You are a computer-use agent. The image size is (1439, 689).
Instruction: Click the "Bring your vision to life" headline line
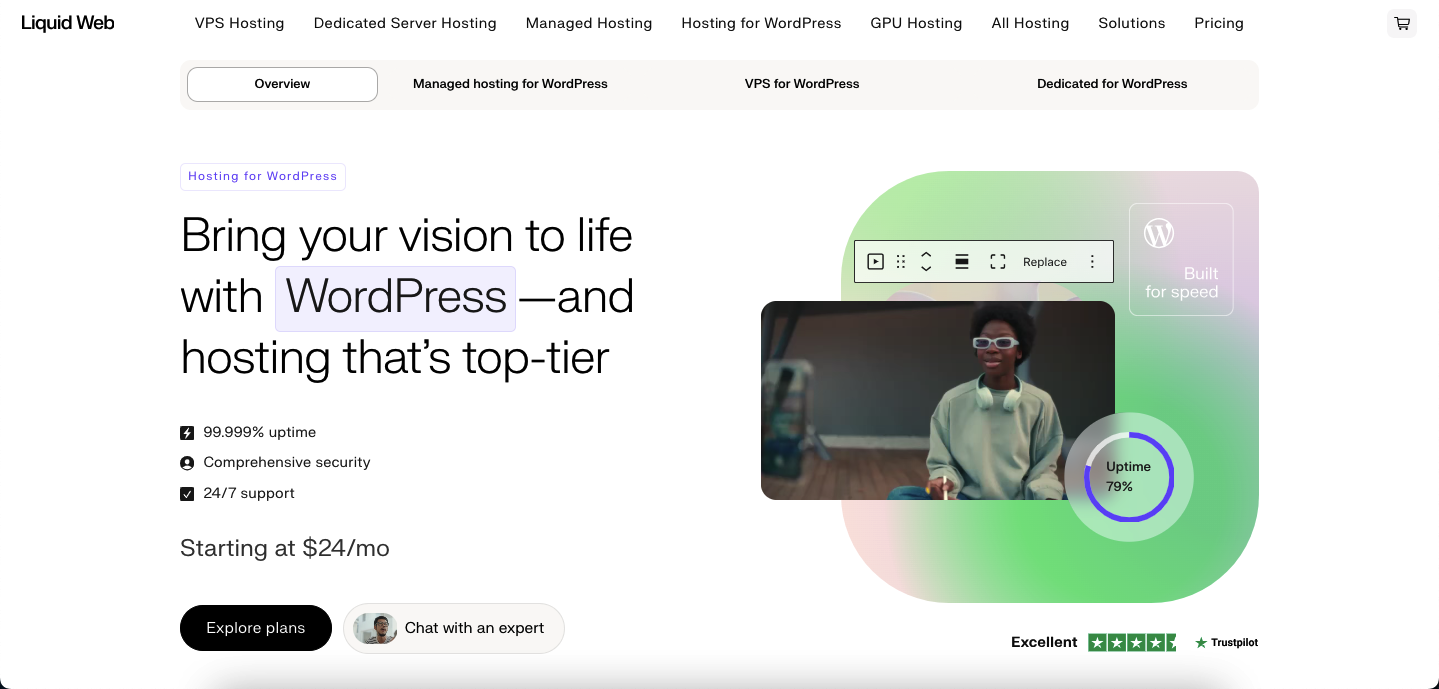(407, 236)
